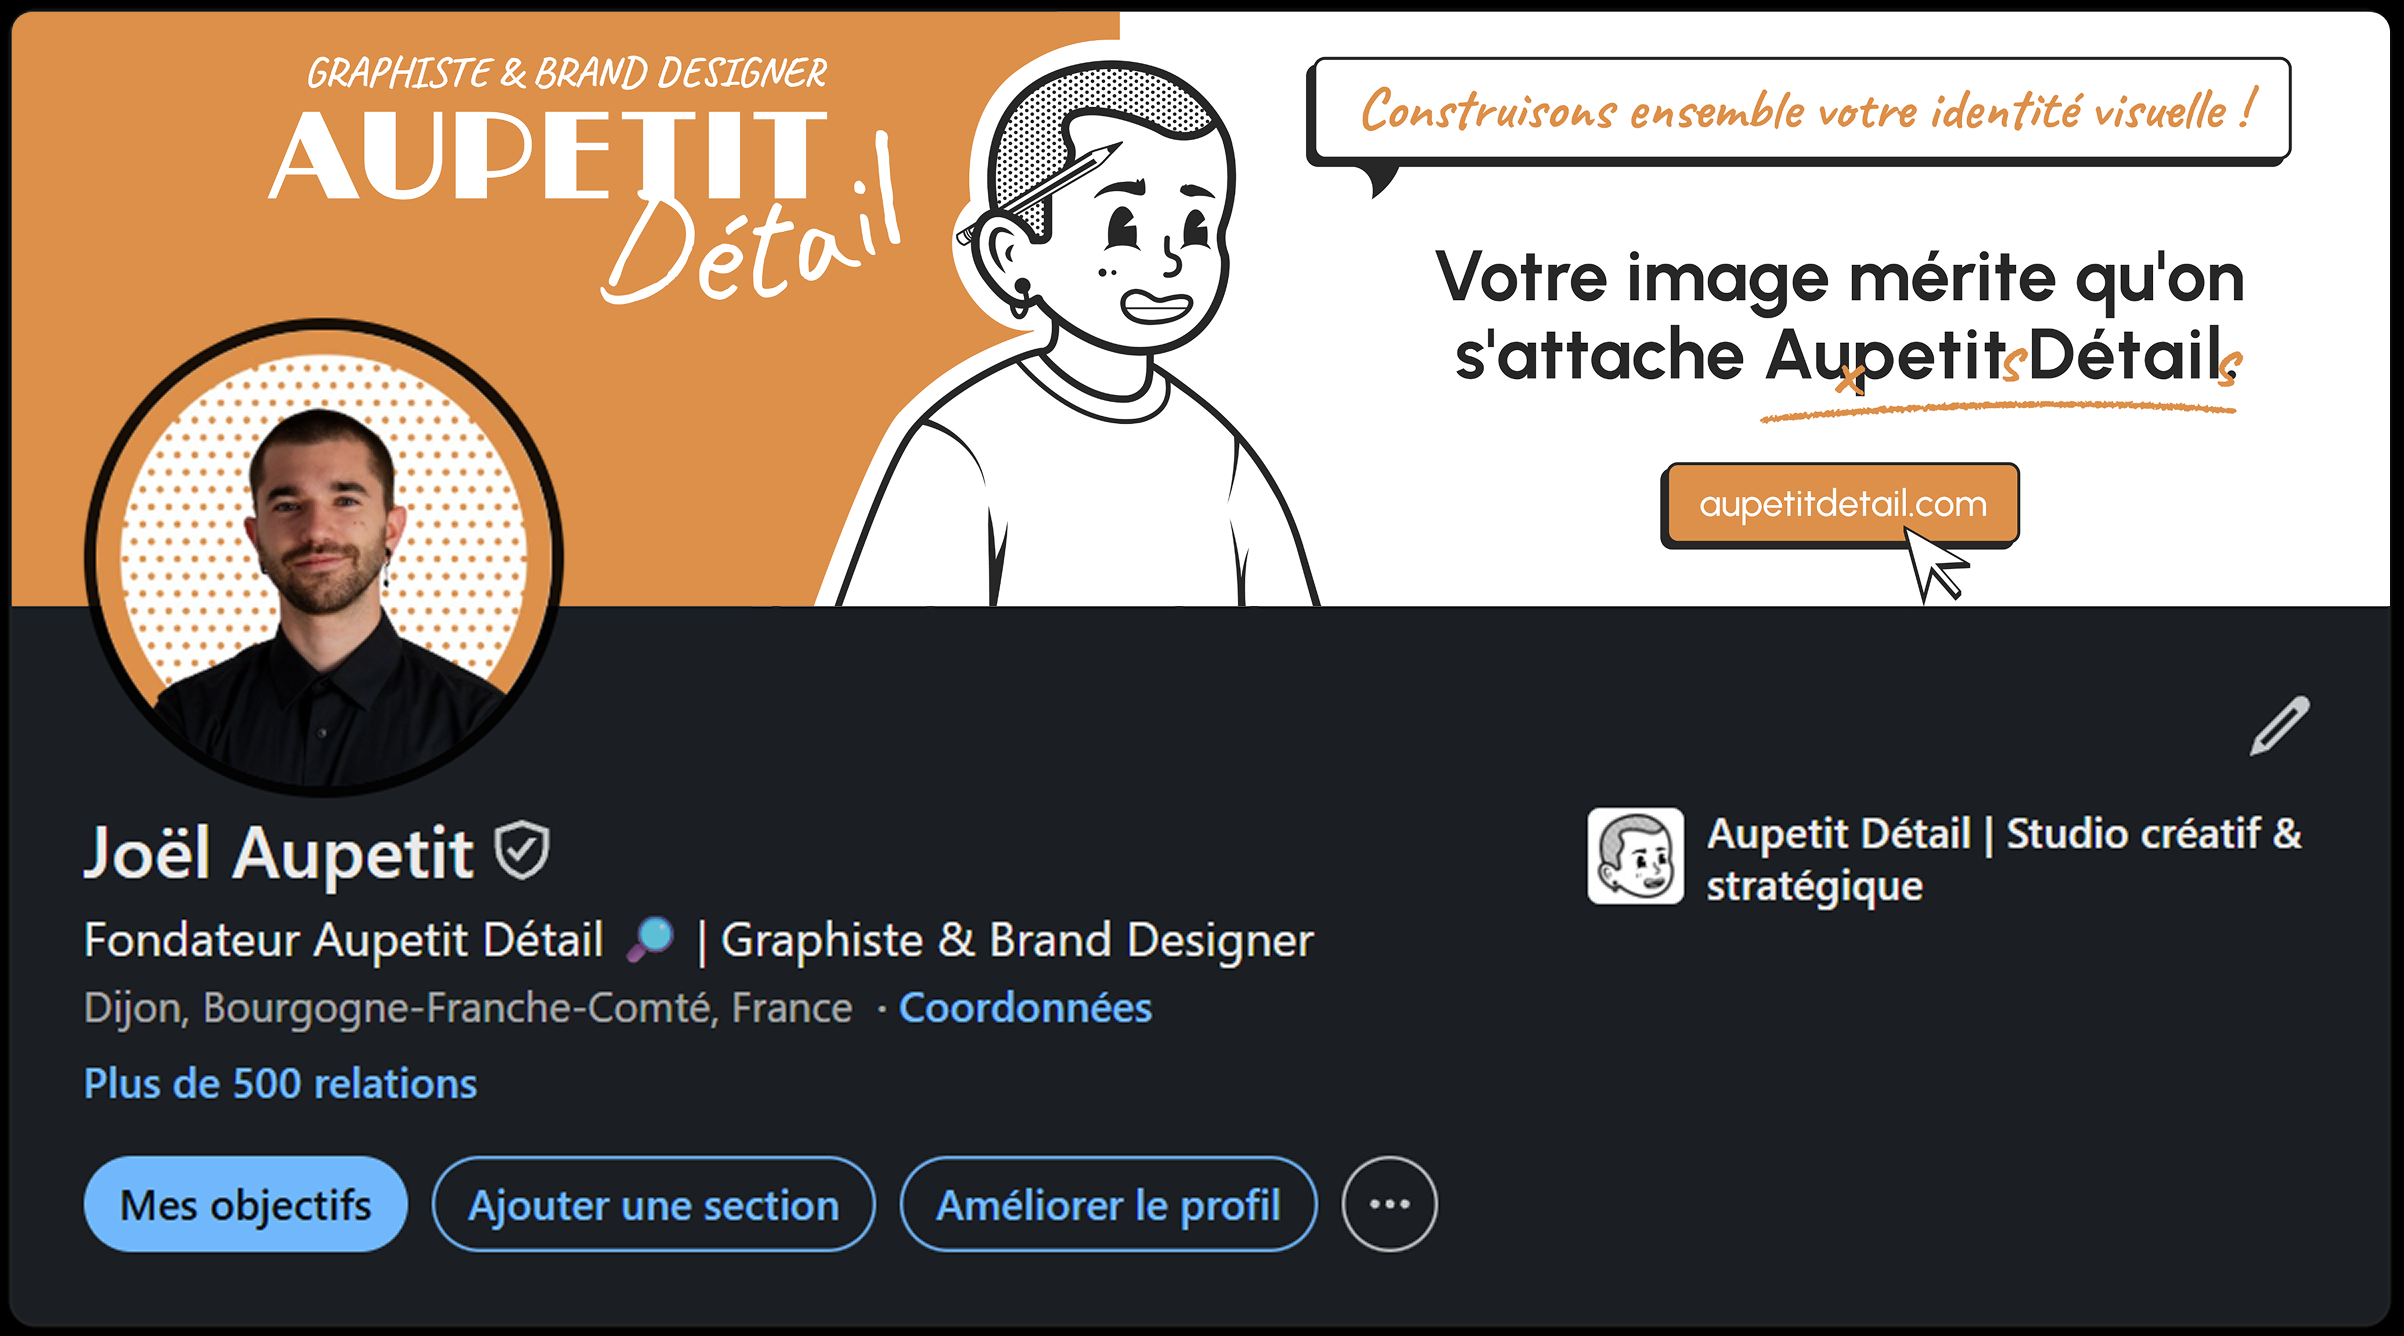Click the Ajouter une section button
This screenshot has width=2404, height=1336.
[653, 1204]
